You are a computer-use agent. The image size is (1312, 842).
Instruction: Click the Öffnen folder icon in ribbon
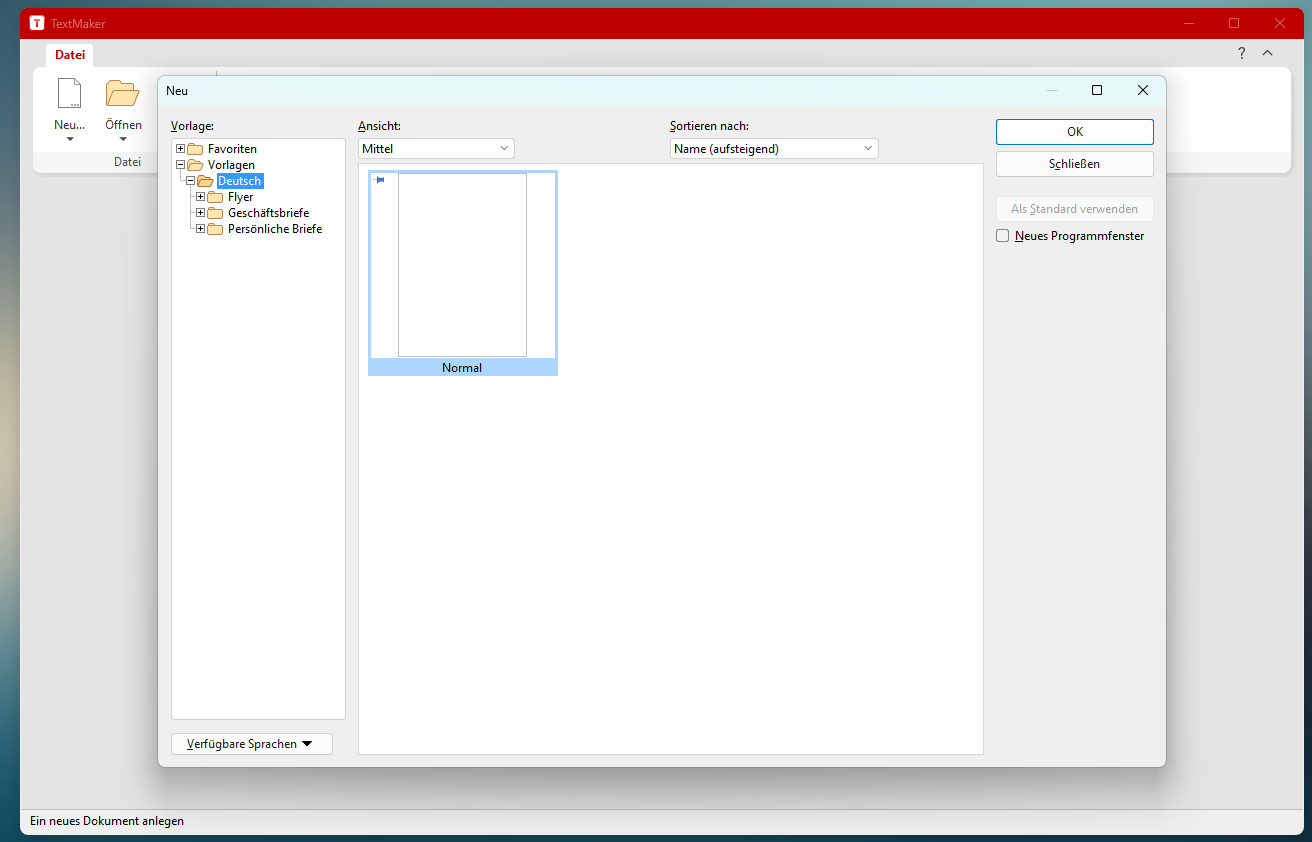point(123,93)
